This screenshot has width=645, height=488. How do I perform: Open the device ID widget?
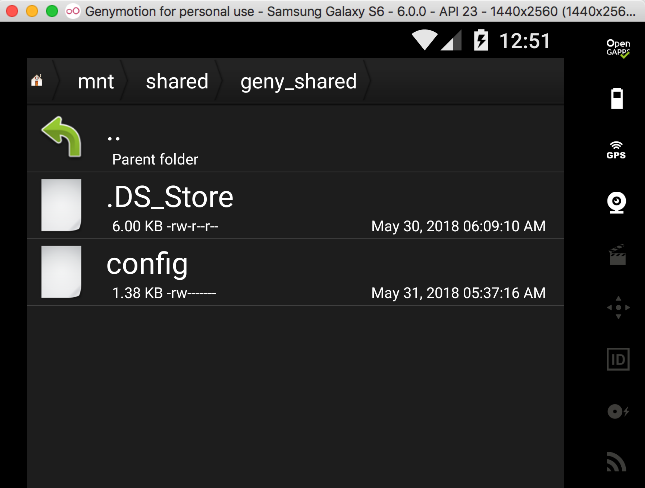(x=618, y=360)
